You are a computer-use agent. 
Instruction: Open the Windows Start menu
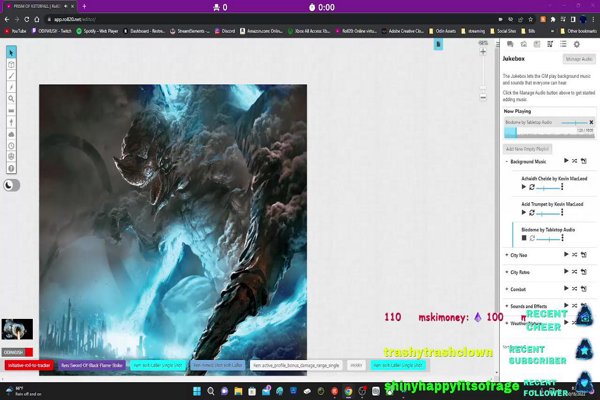197,391
